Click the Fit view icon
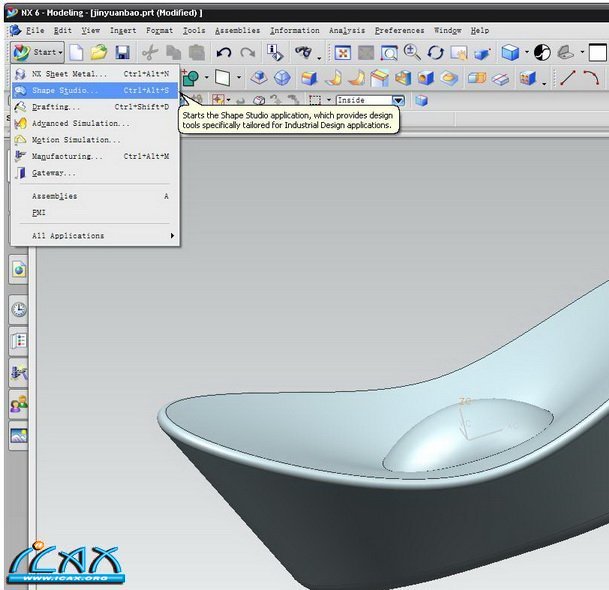 tap(343, 52)
